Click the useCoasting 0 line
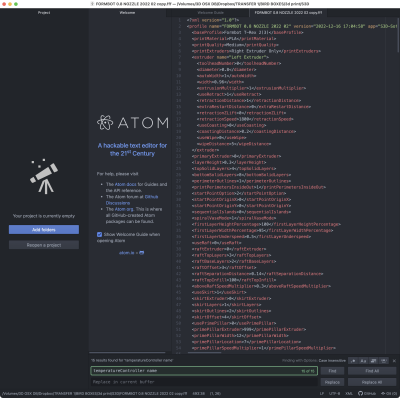This screenshot has height=398, width=400. 231,125
